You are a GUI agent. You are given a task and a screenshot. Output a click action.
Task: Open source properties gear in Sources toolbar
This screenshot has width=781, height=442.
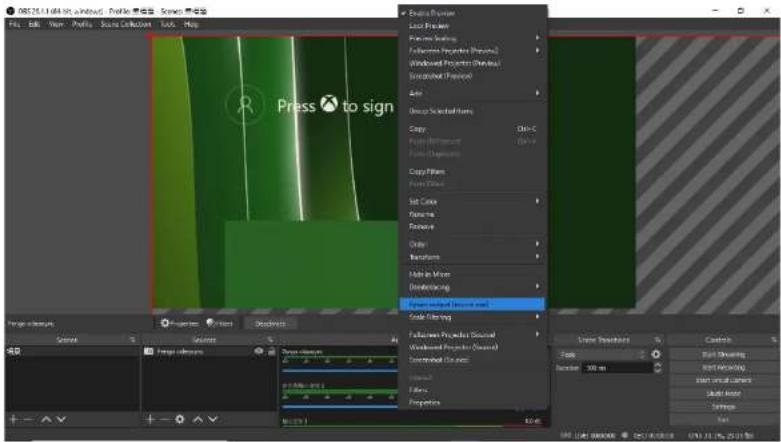[x=180, y=419]
